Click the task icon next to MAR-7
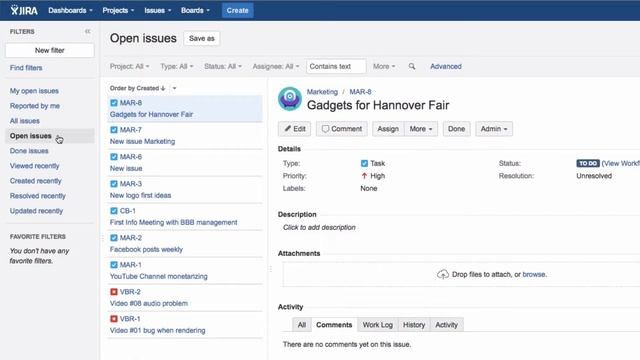Image resolution: width=640 pixels, height=360 pixels. click(x=114, y=130)
